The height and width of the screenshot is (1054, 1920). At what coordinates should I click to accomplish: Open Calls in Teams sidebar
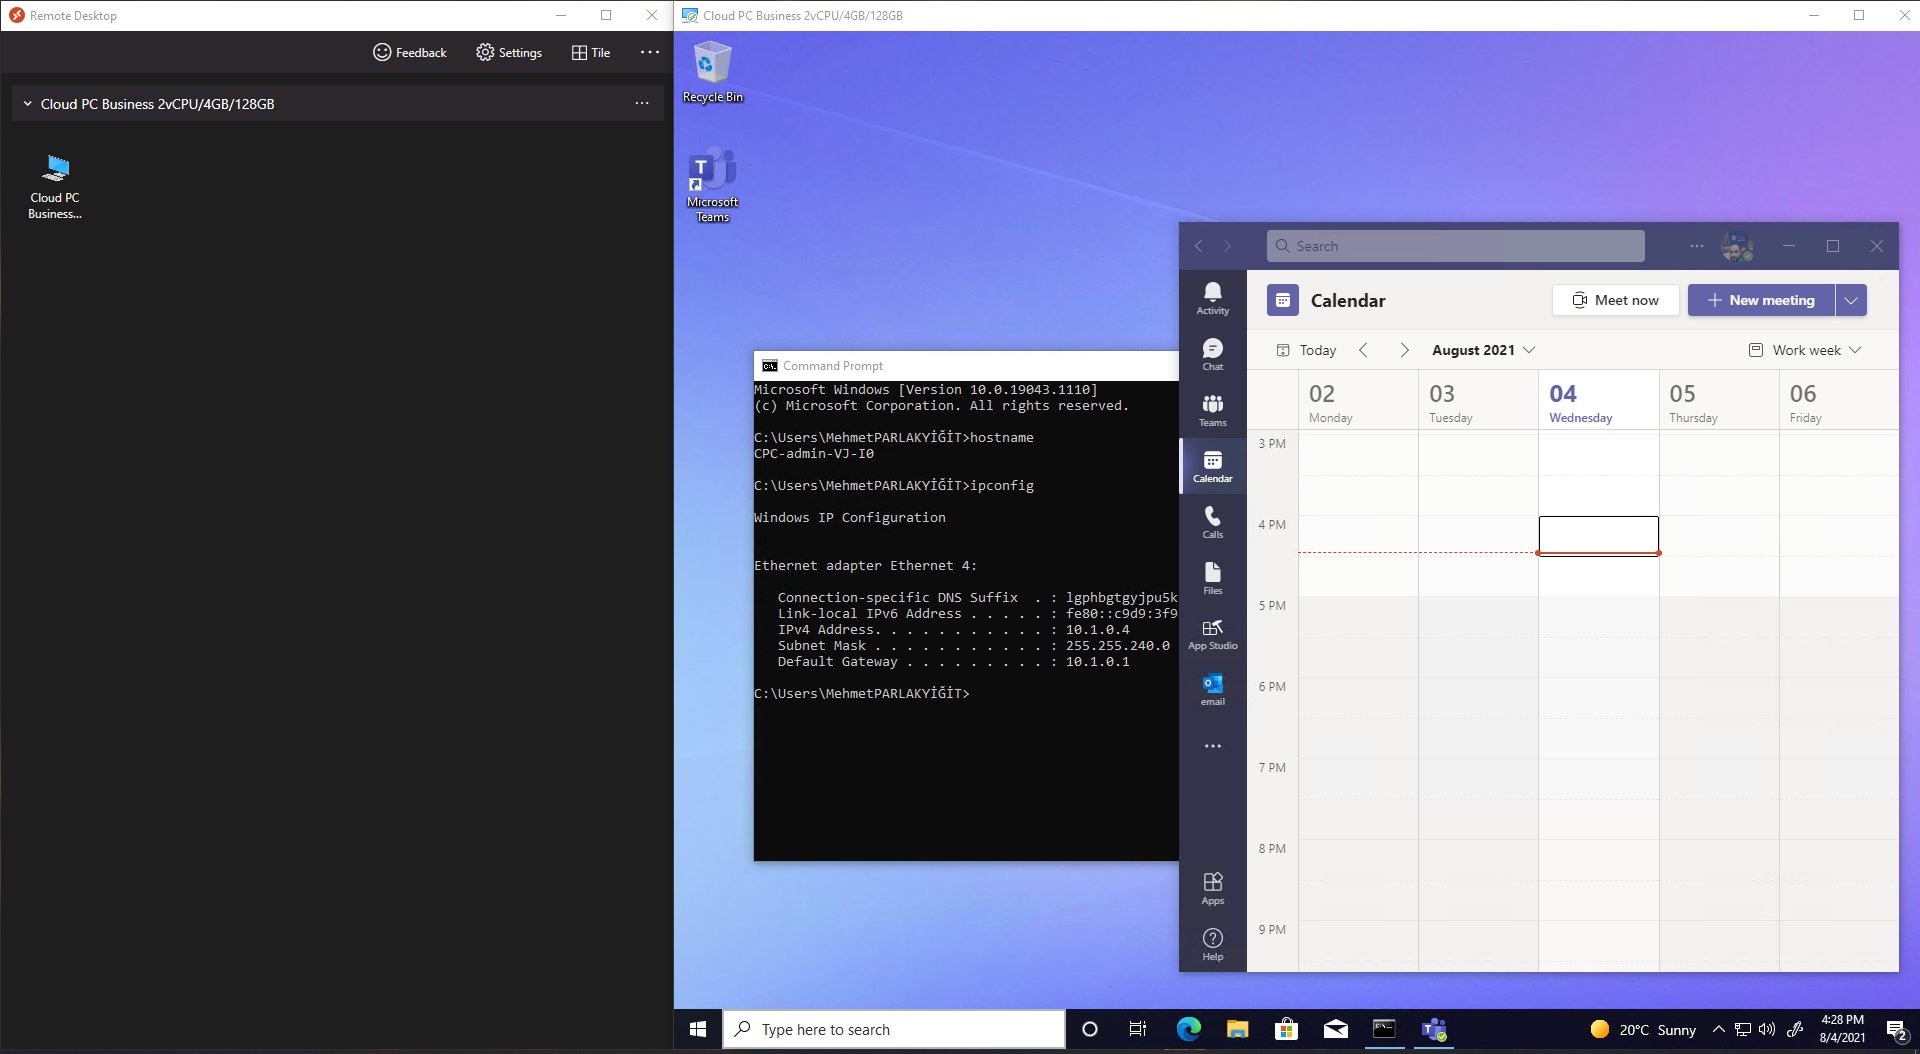(x=1212, y=522)
